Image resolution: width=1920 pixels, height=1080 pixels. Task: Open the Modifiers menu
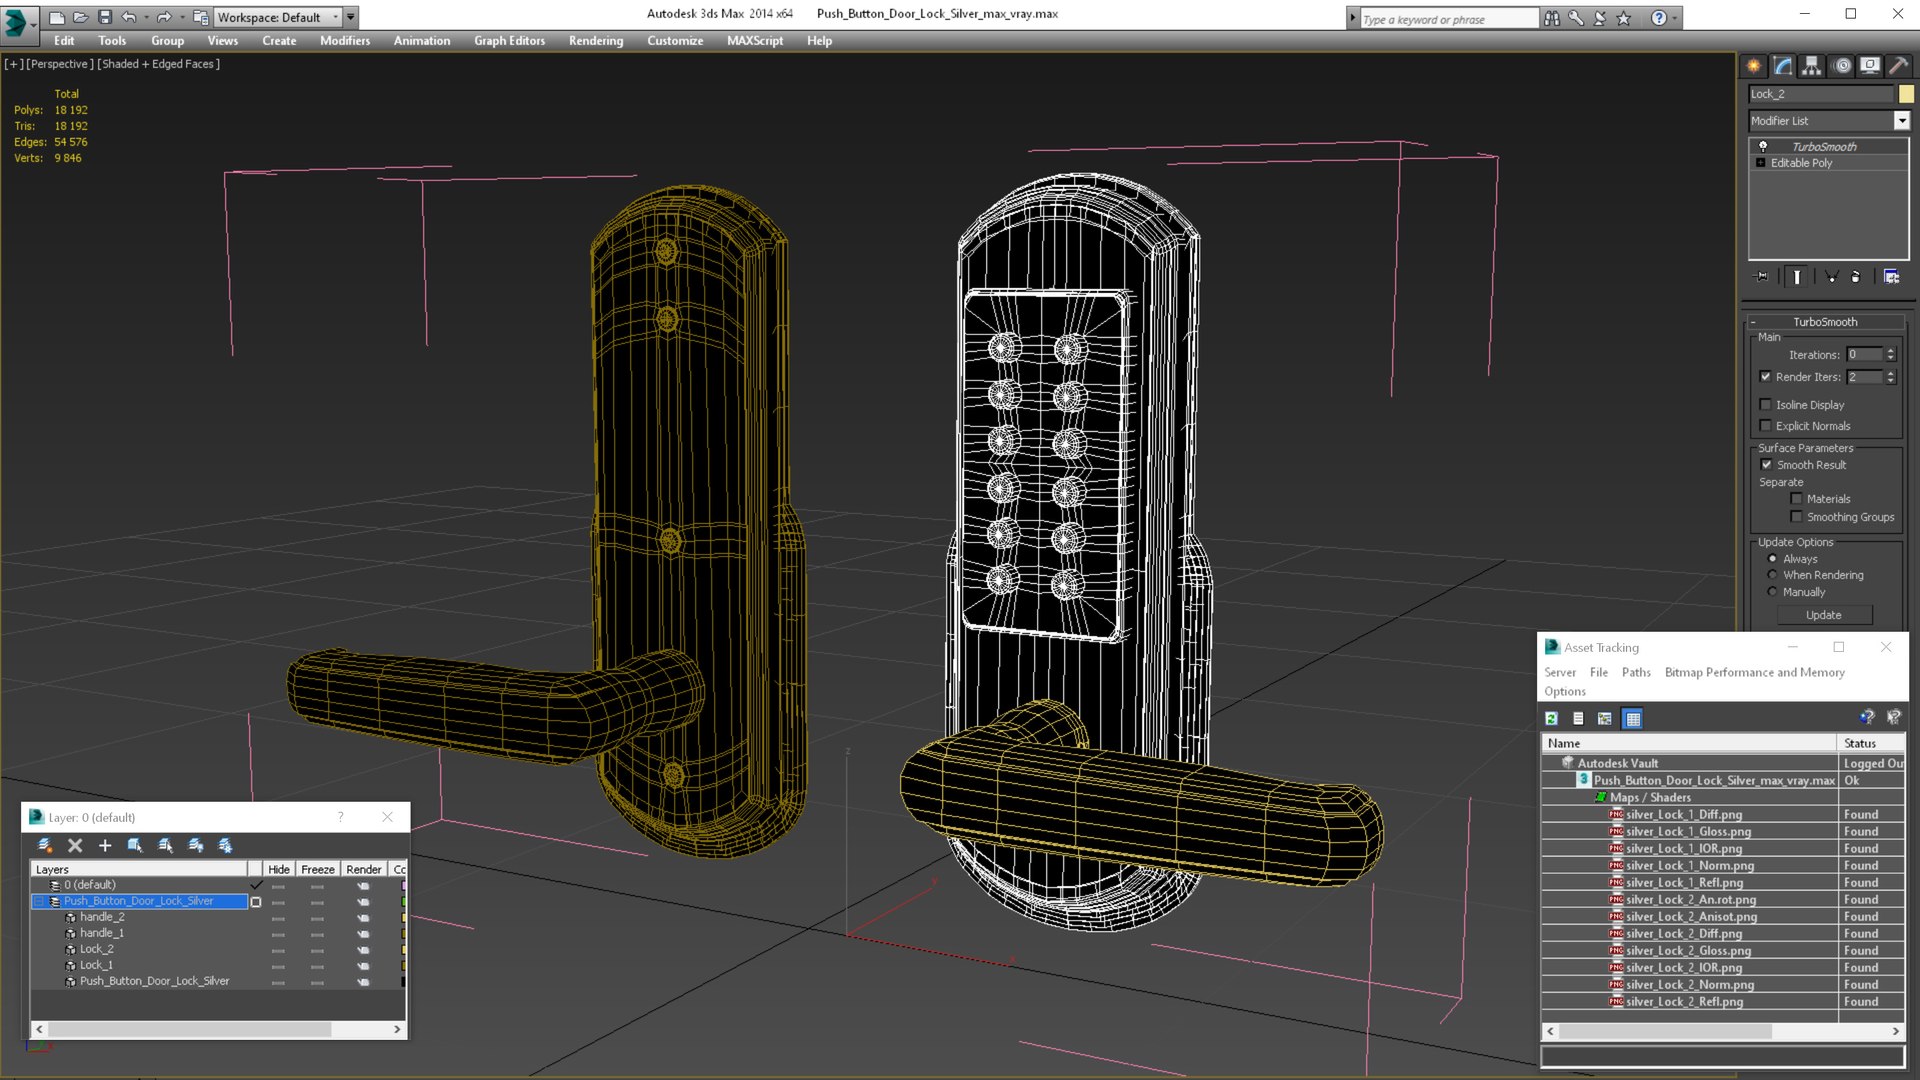[345, 41]
